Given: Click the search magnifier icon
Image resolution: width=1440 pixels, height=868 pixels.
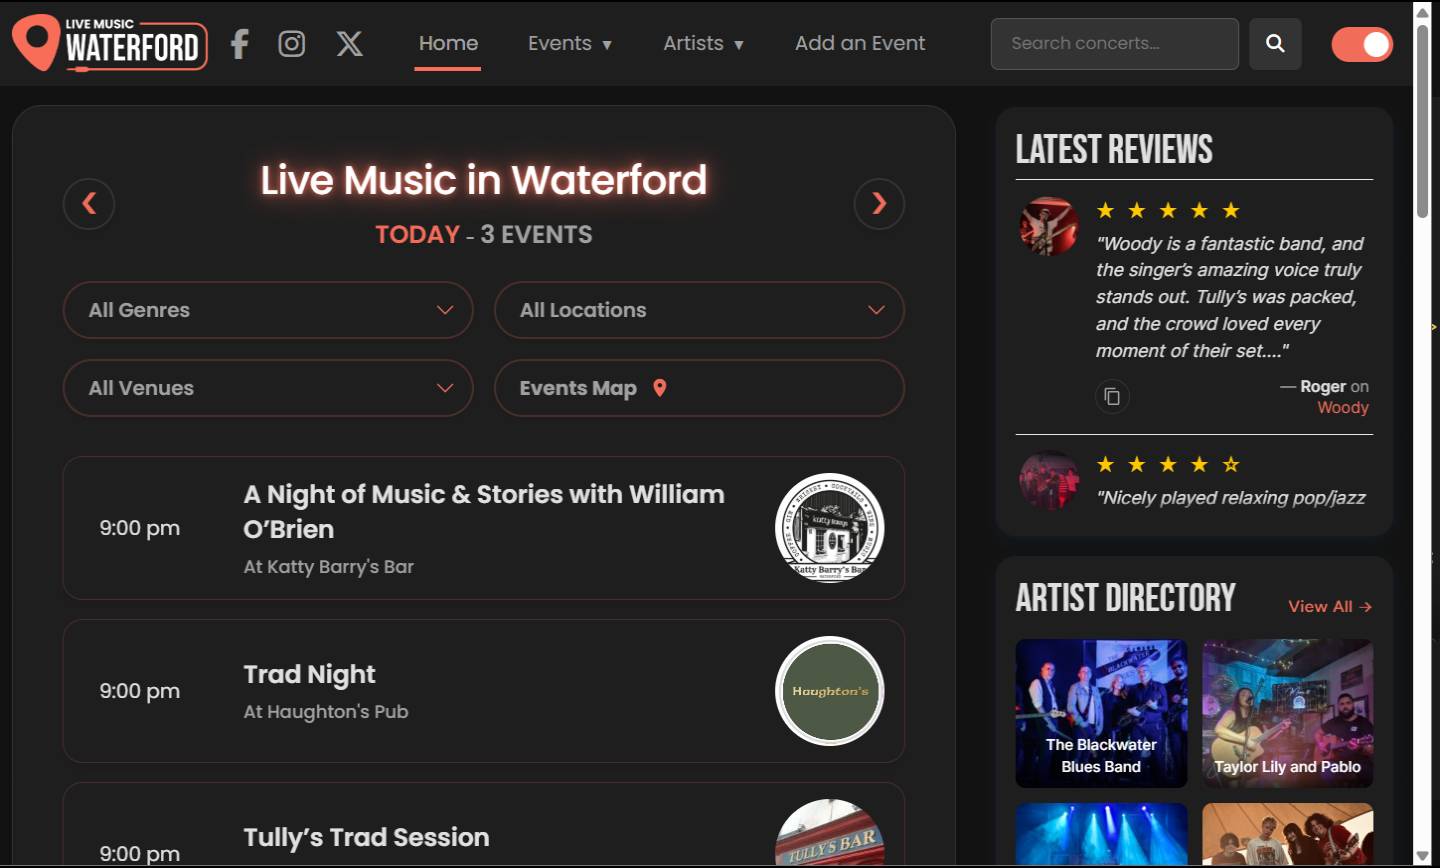Looking at the screenshot, I should point(1275,44).
